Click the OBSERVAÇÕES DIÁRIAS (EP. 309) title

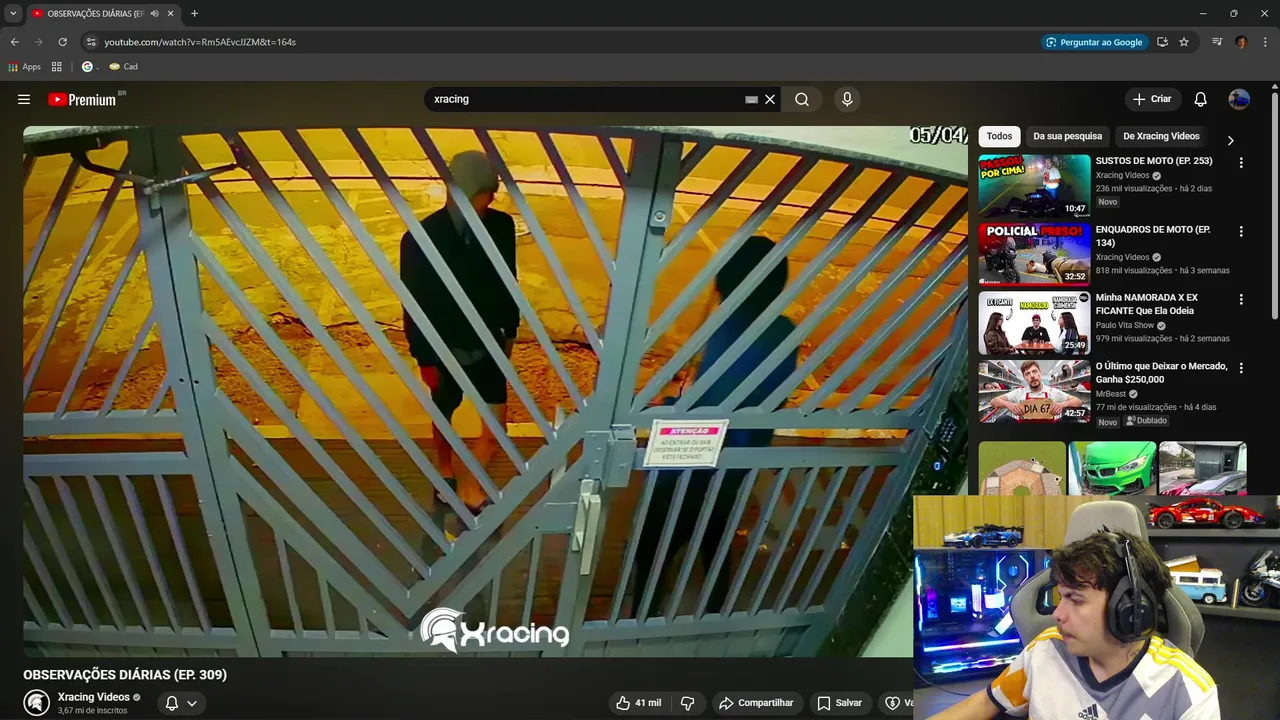pos(125,675)
